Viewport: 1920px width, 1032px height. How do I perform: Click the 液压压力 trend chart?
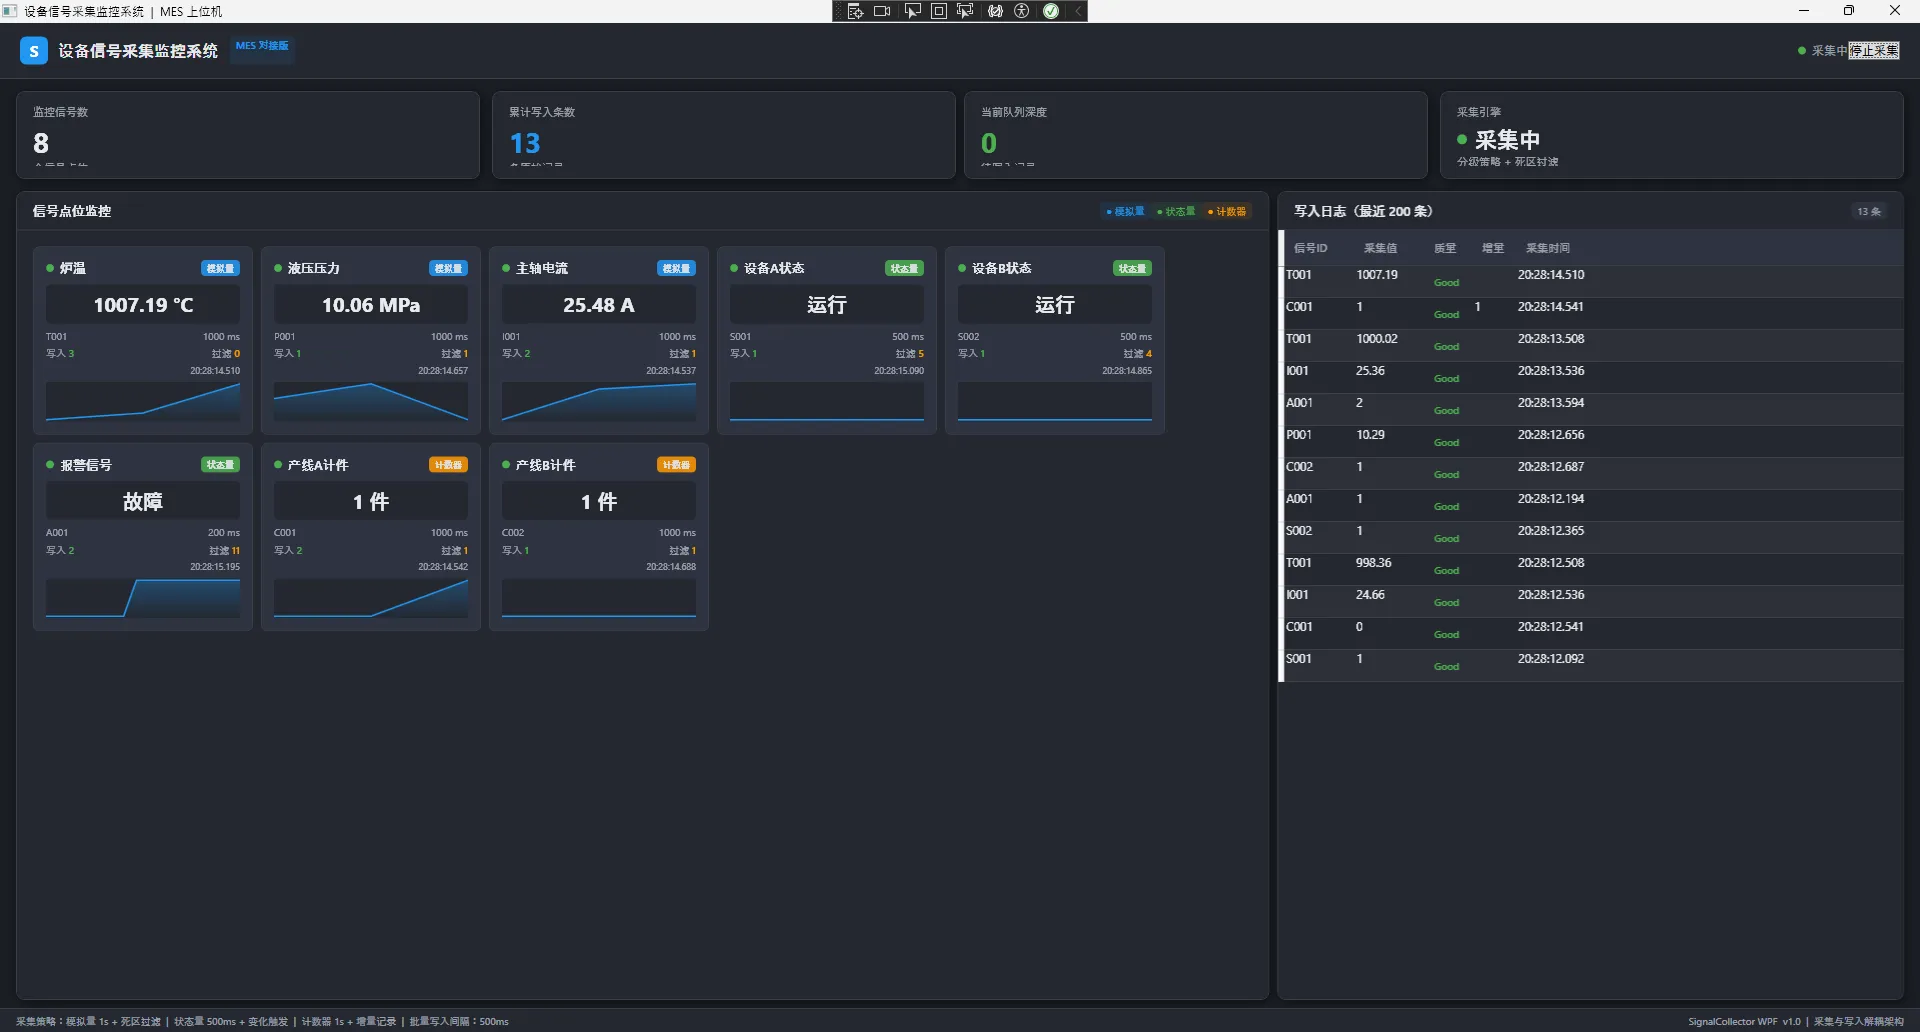point(371,402)
